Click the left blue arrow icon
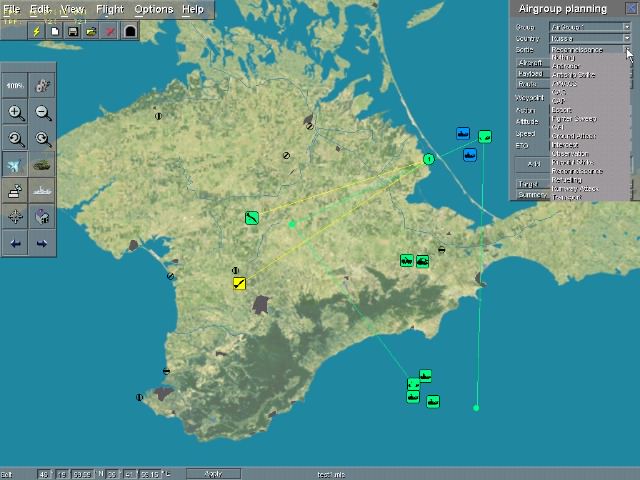The width and height of the screenshot is (640, 480). 16,243
